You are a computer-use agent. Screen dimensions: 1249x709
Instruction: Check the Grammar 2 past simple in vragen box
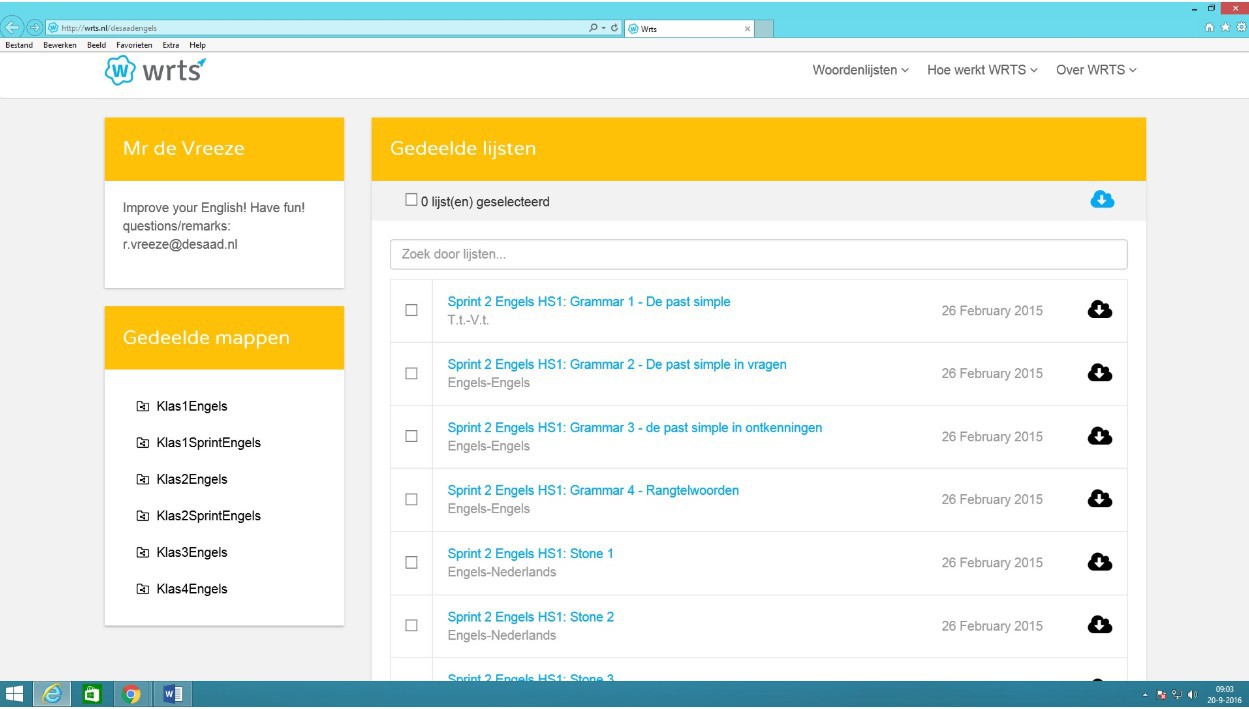pyautogui.click(x=411, y=373)
